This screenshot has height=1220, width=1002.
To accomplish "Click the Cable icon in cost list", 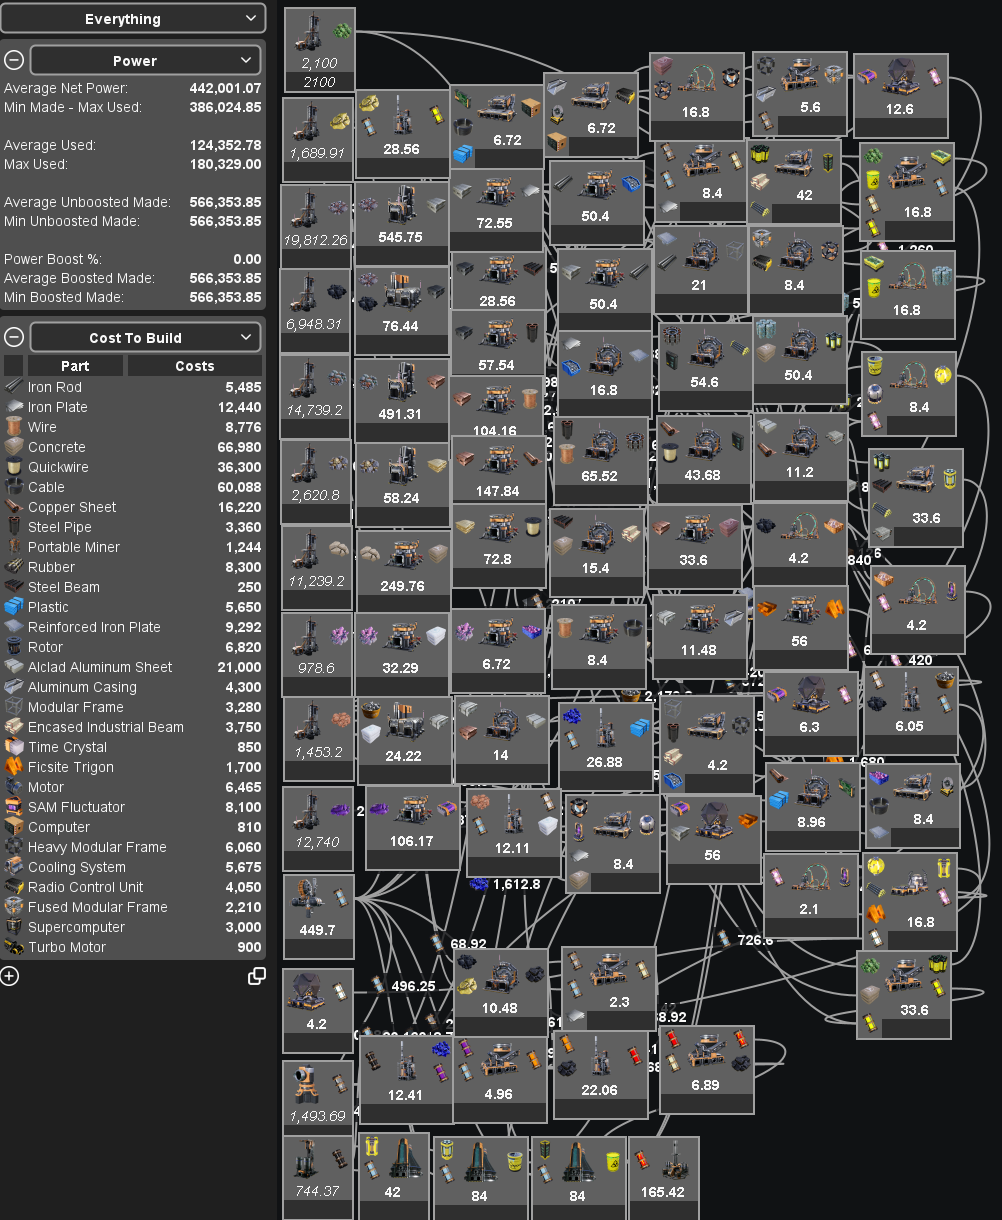I will (14, 487).
